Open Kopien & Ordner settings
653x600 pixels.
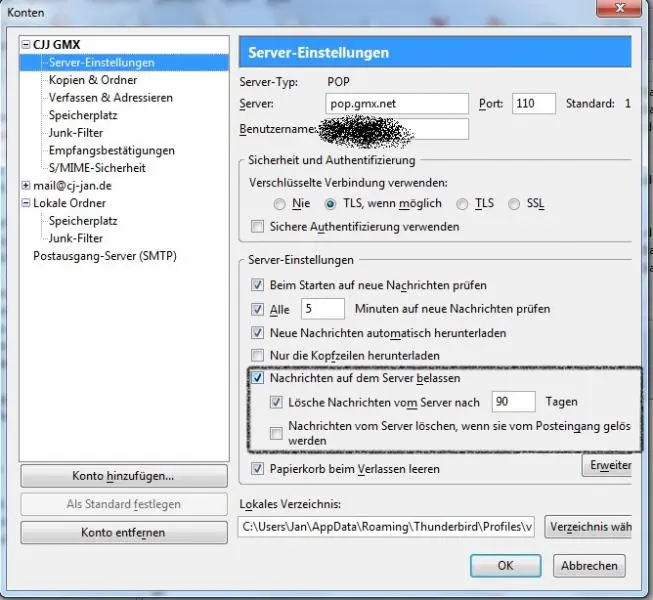(93, 80)
